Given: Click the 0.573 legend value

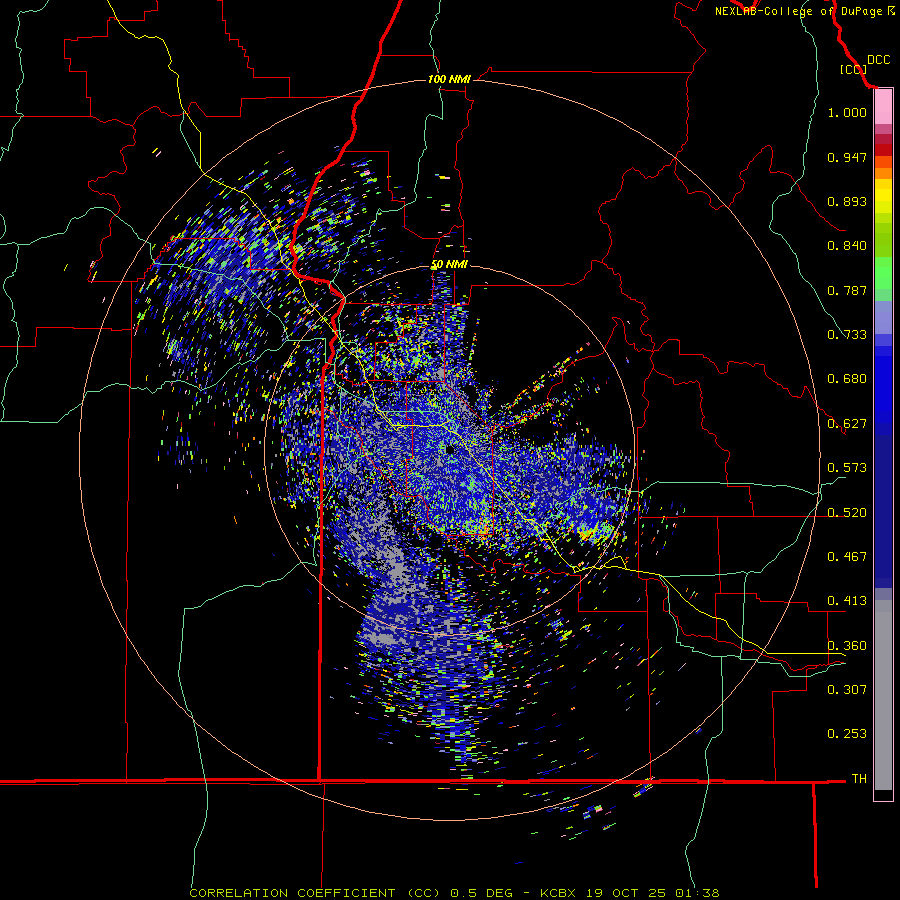Looking at the screenshot, I should pos(847,468).
